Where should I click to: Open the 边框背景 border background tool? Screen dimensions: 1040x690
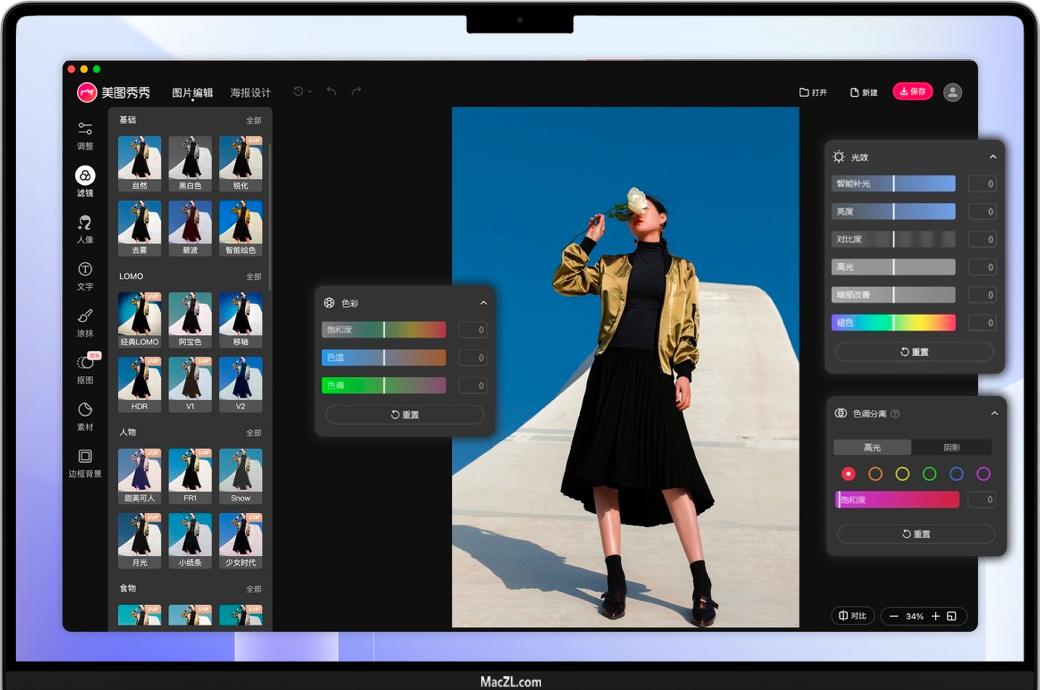(85, 462)
